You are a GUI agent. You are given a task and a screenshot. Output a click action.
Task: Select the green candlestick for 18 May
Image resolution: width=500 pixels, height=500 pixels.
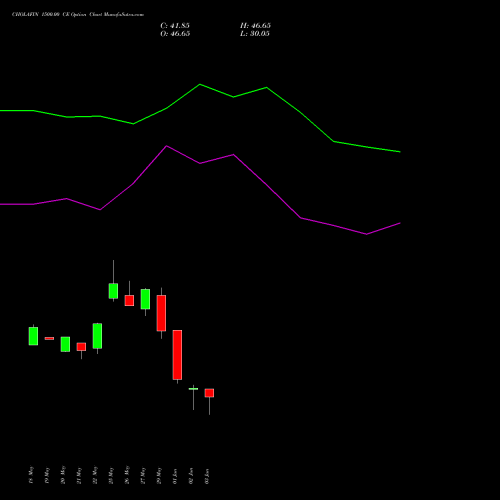33,336
